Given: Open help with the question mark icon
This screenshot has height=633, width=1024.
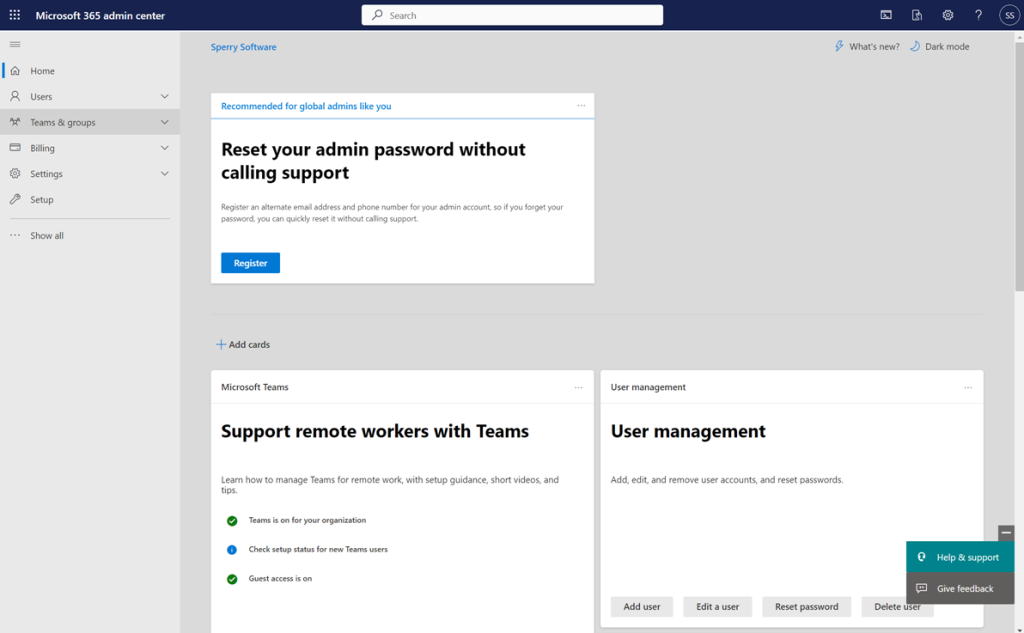Looking at the screenshot, I should click(x=978, y=15).
